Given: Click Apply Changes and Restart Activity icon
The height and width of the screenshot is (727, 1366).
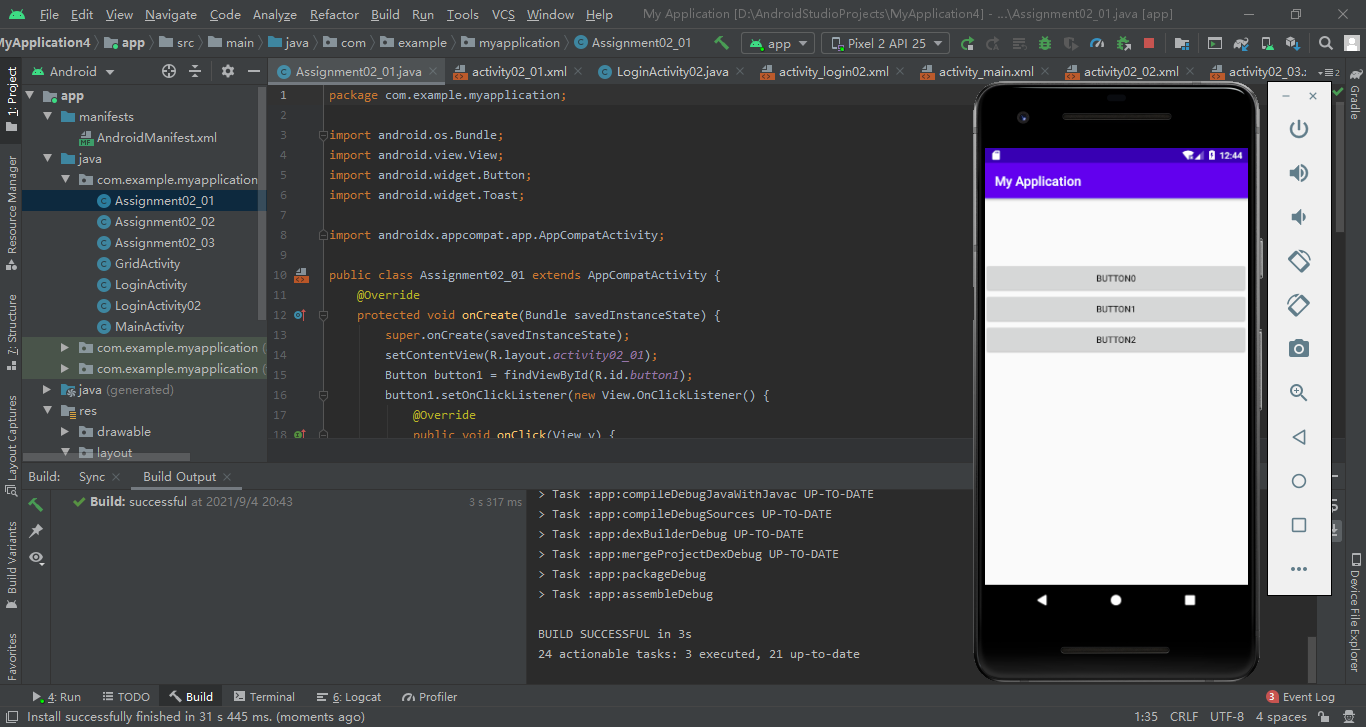Looking at the screenshot, I should 993,43.
